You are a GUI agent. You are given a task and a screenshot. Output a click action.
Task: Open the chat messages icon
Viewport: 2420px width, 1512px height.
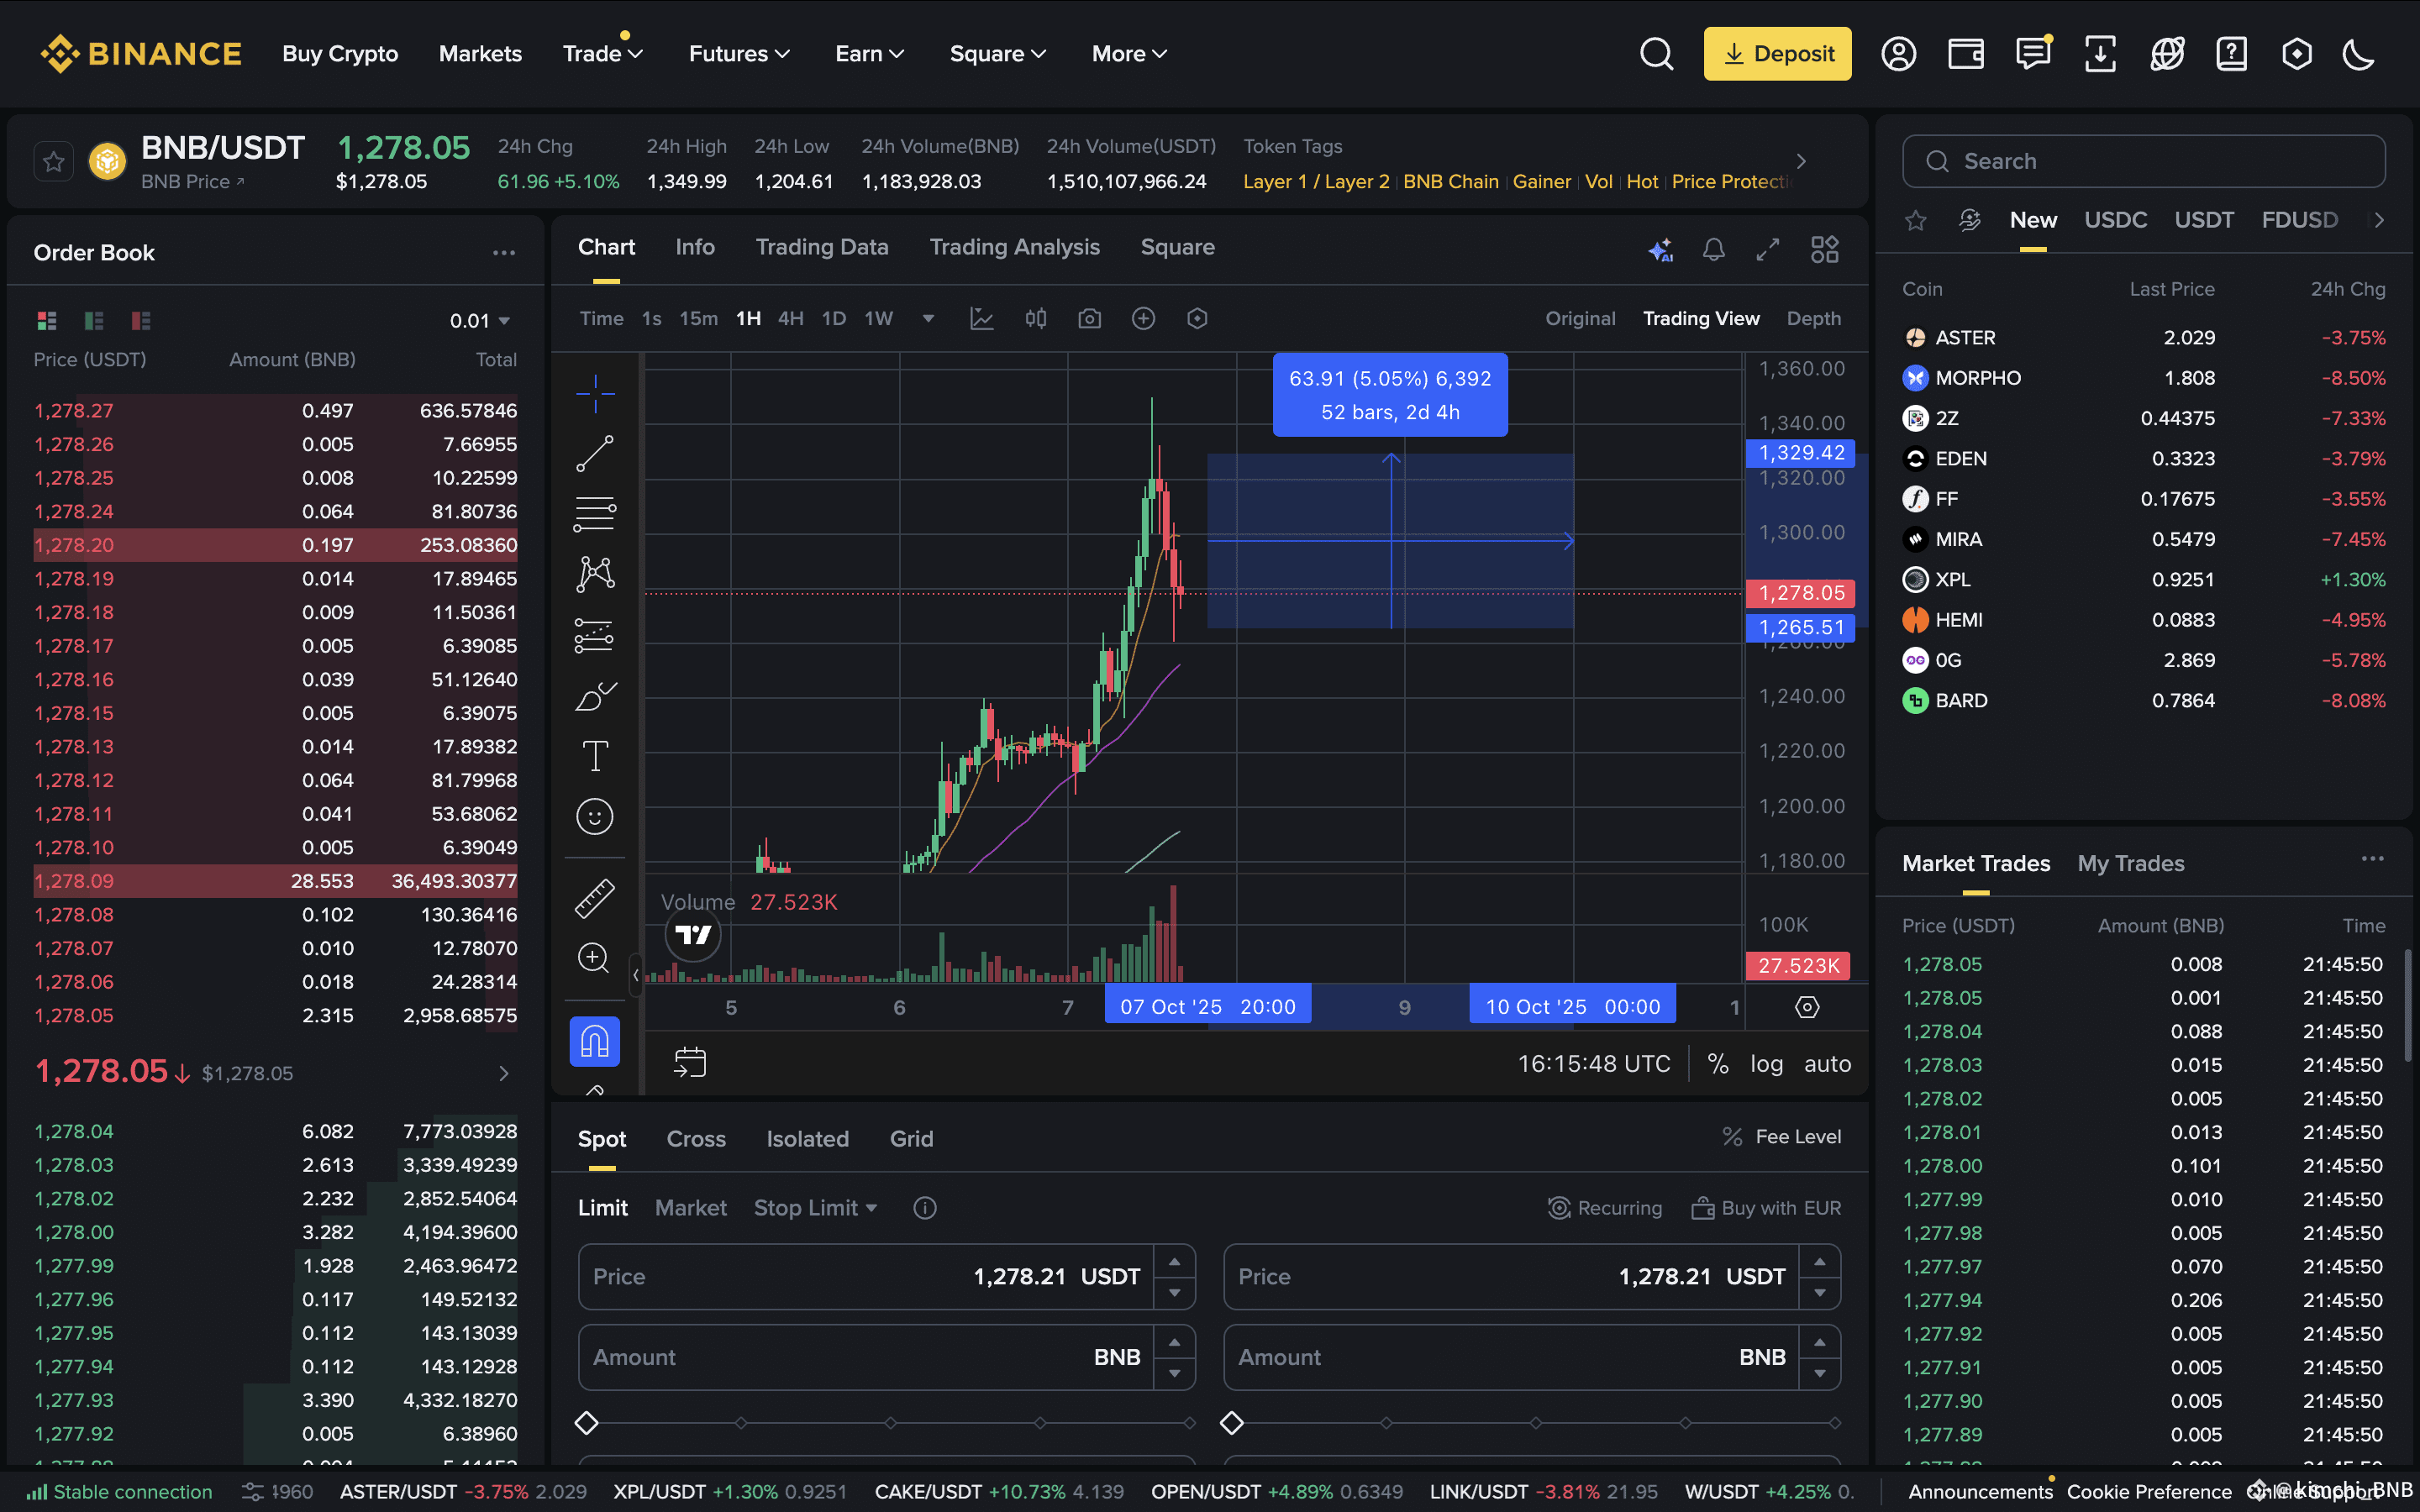[x=2033, y=54]
